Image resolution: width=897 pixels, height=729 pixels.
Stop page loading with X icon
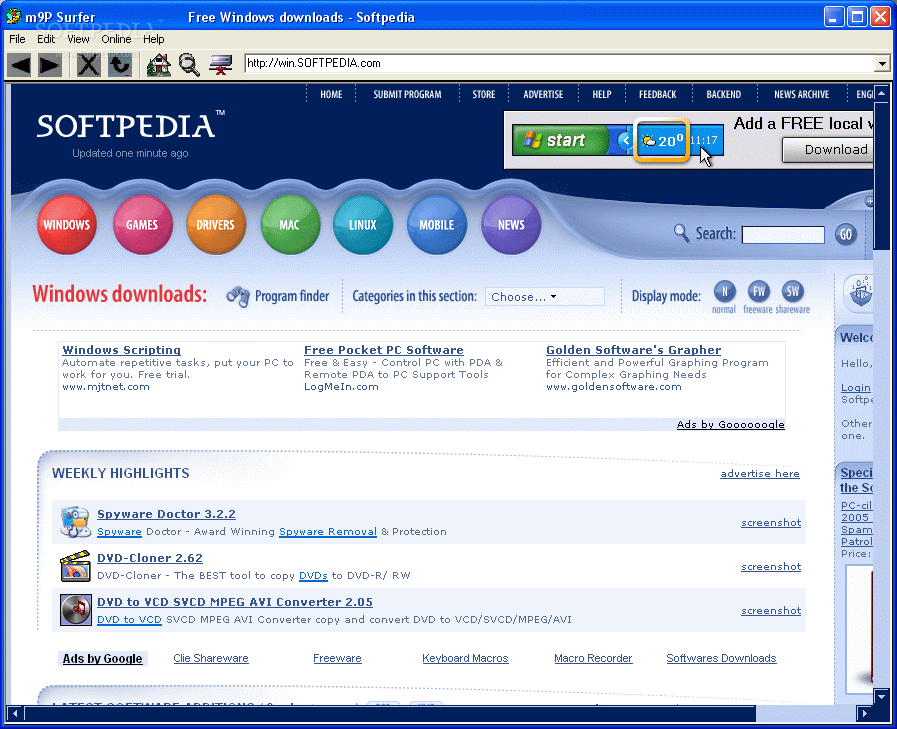[x=89, y=65]
